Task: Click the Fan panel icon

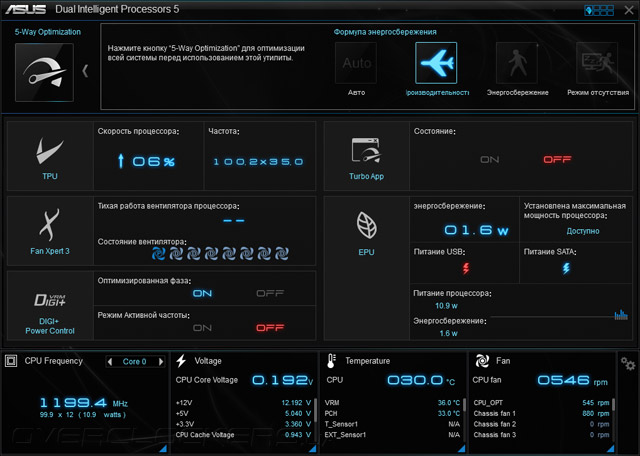Action: click(482, 361)
